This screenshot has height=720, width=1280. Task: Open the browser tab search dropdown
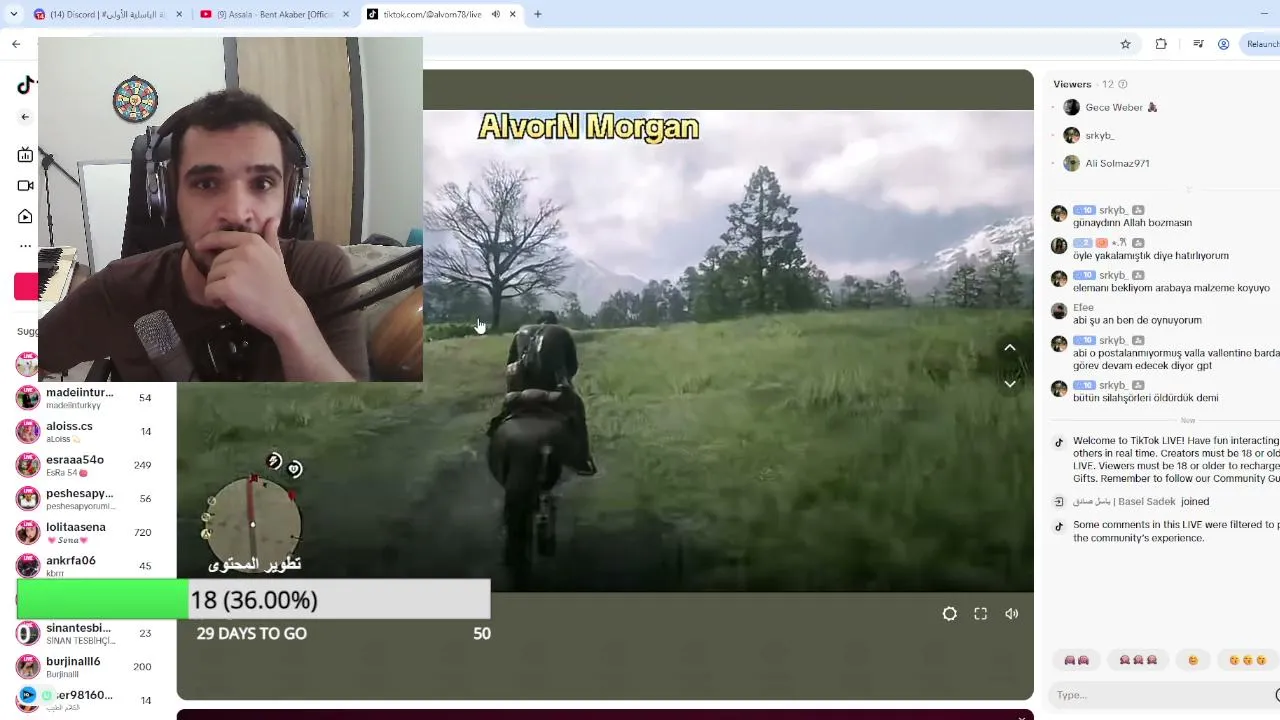pyautogui.click(x=16, y=14)
